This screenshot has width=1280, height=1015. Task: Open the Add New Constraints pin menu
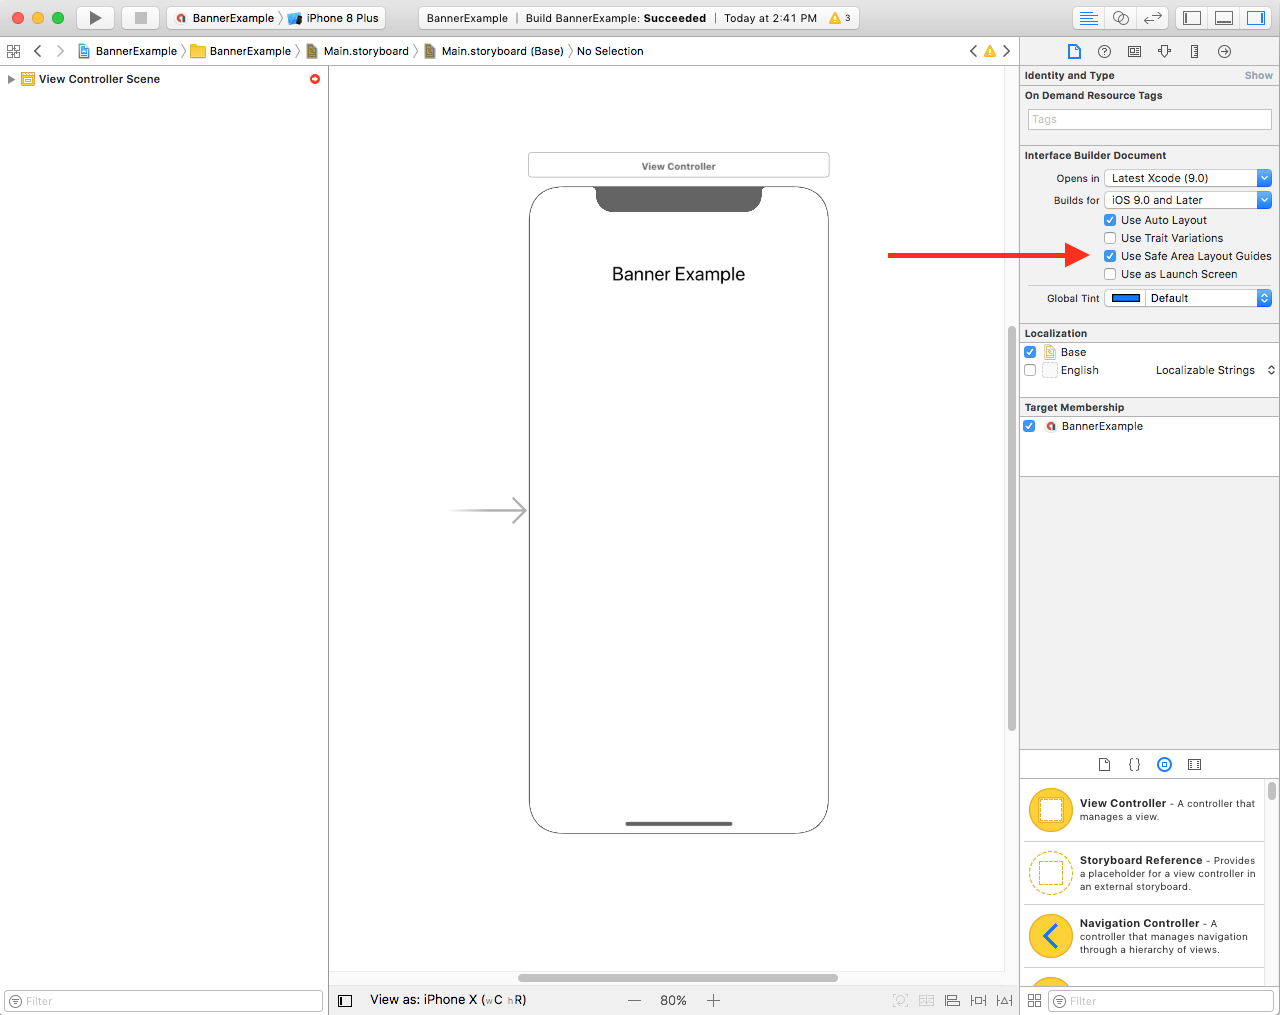(977, 1000)
